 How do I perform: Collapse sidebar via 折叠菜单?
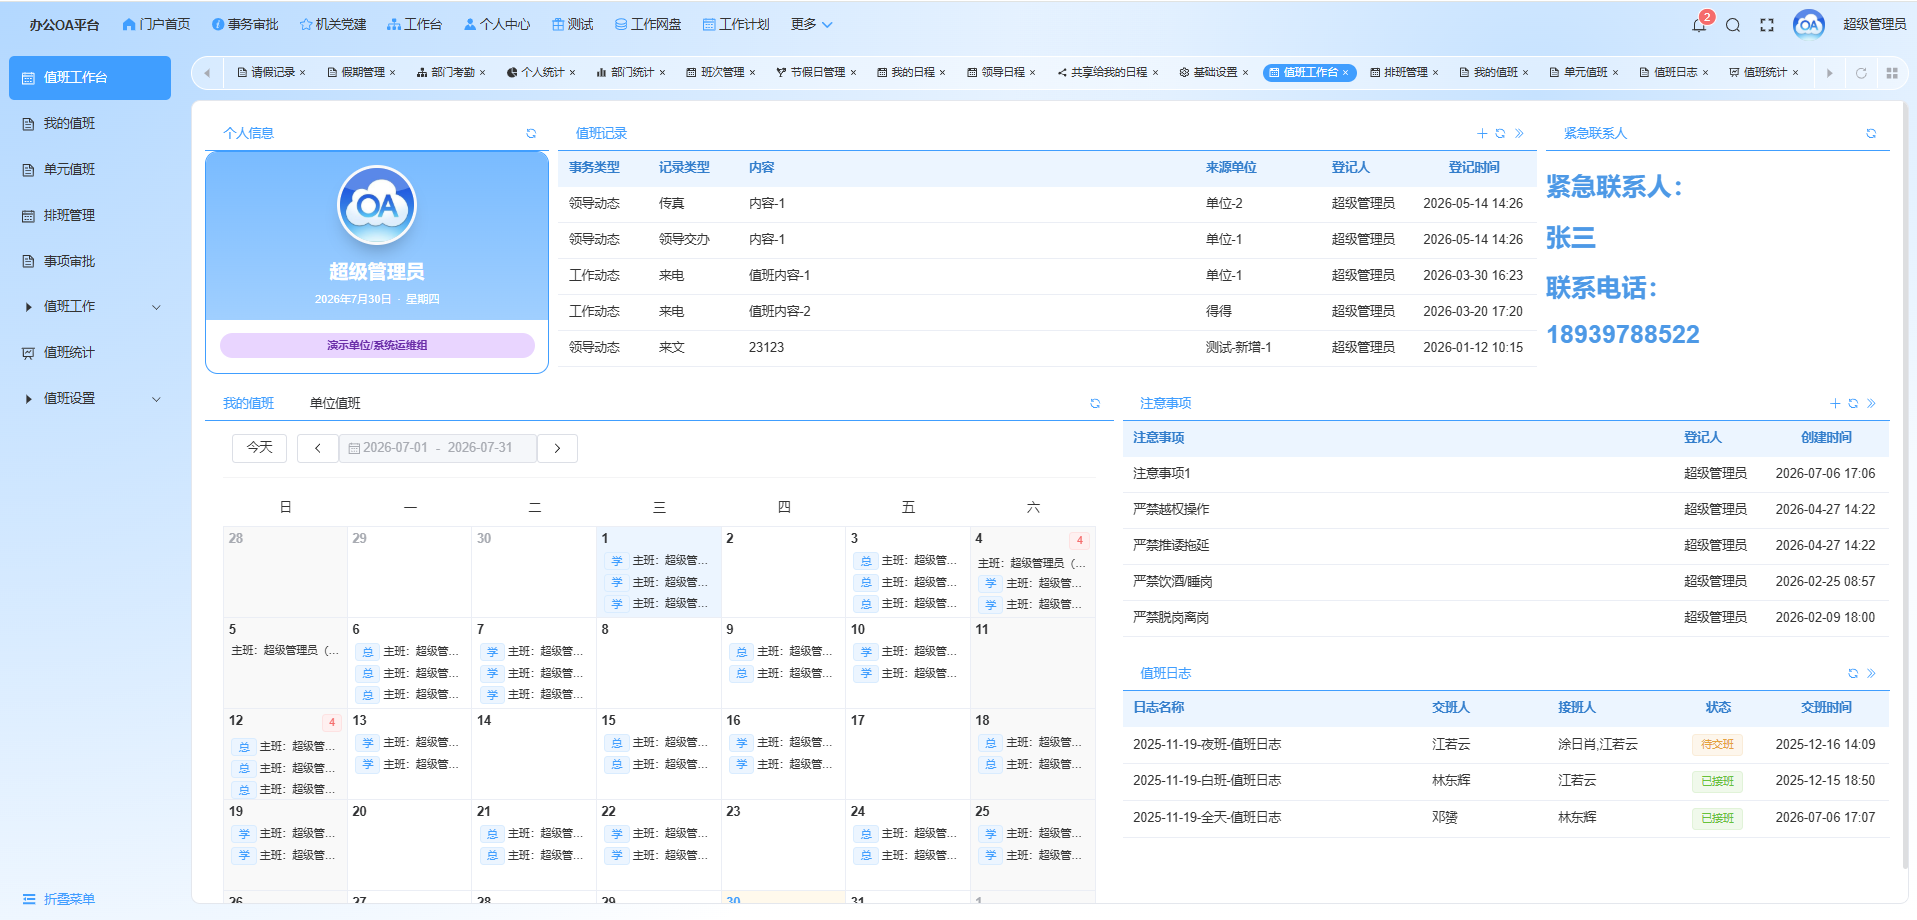(x=59, y=899)
